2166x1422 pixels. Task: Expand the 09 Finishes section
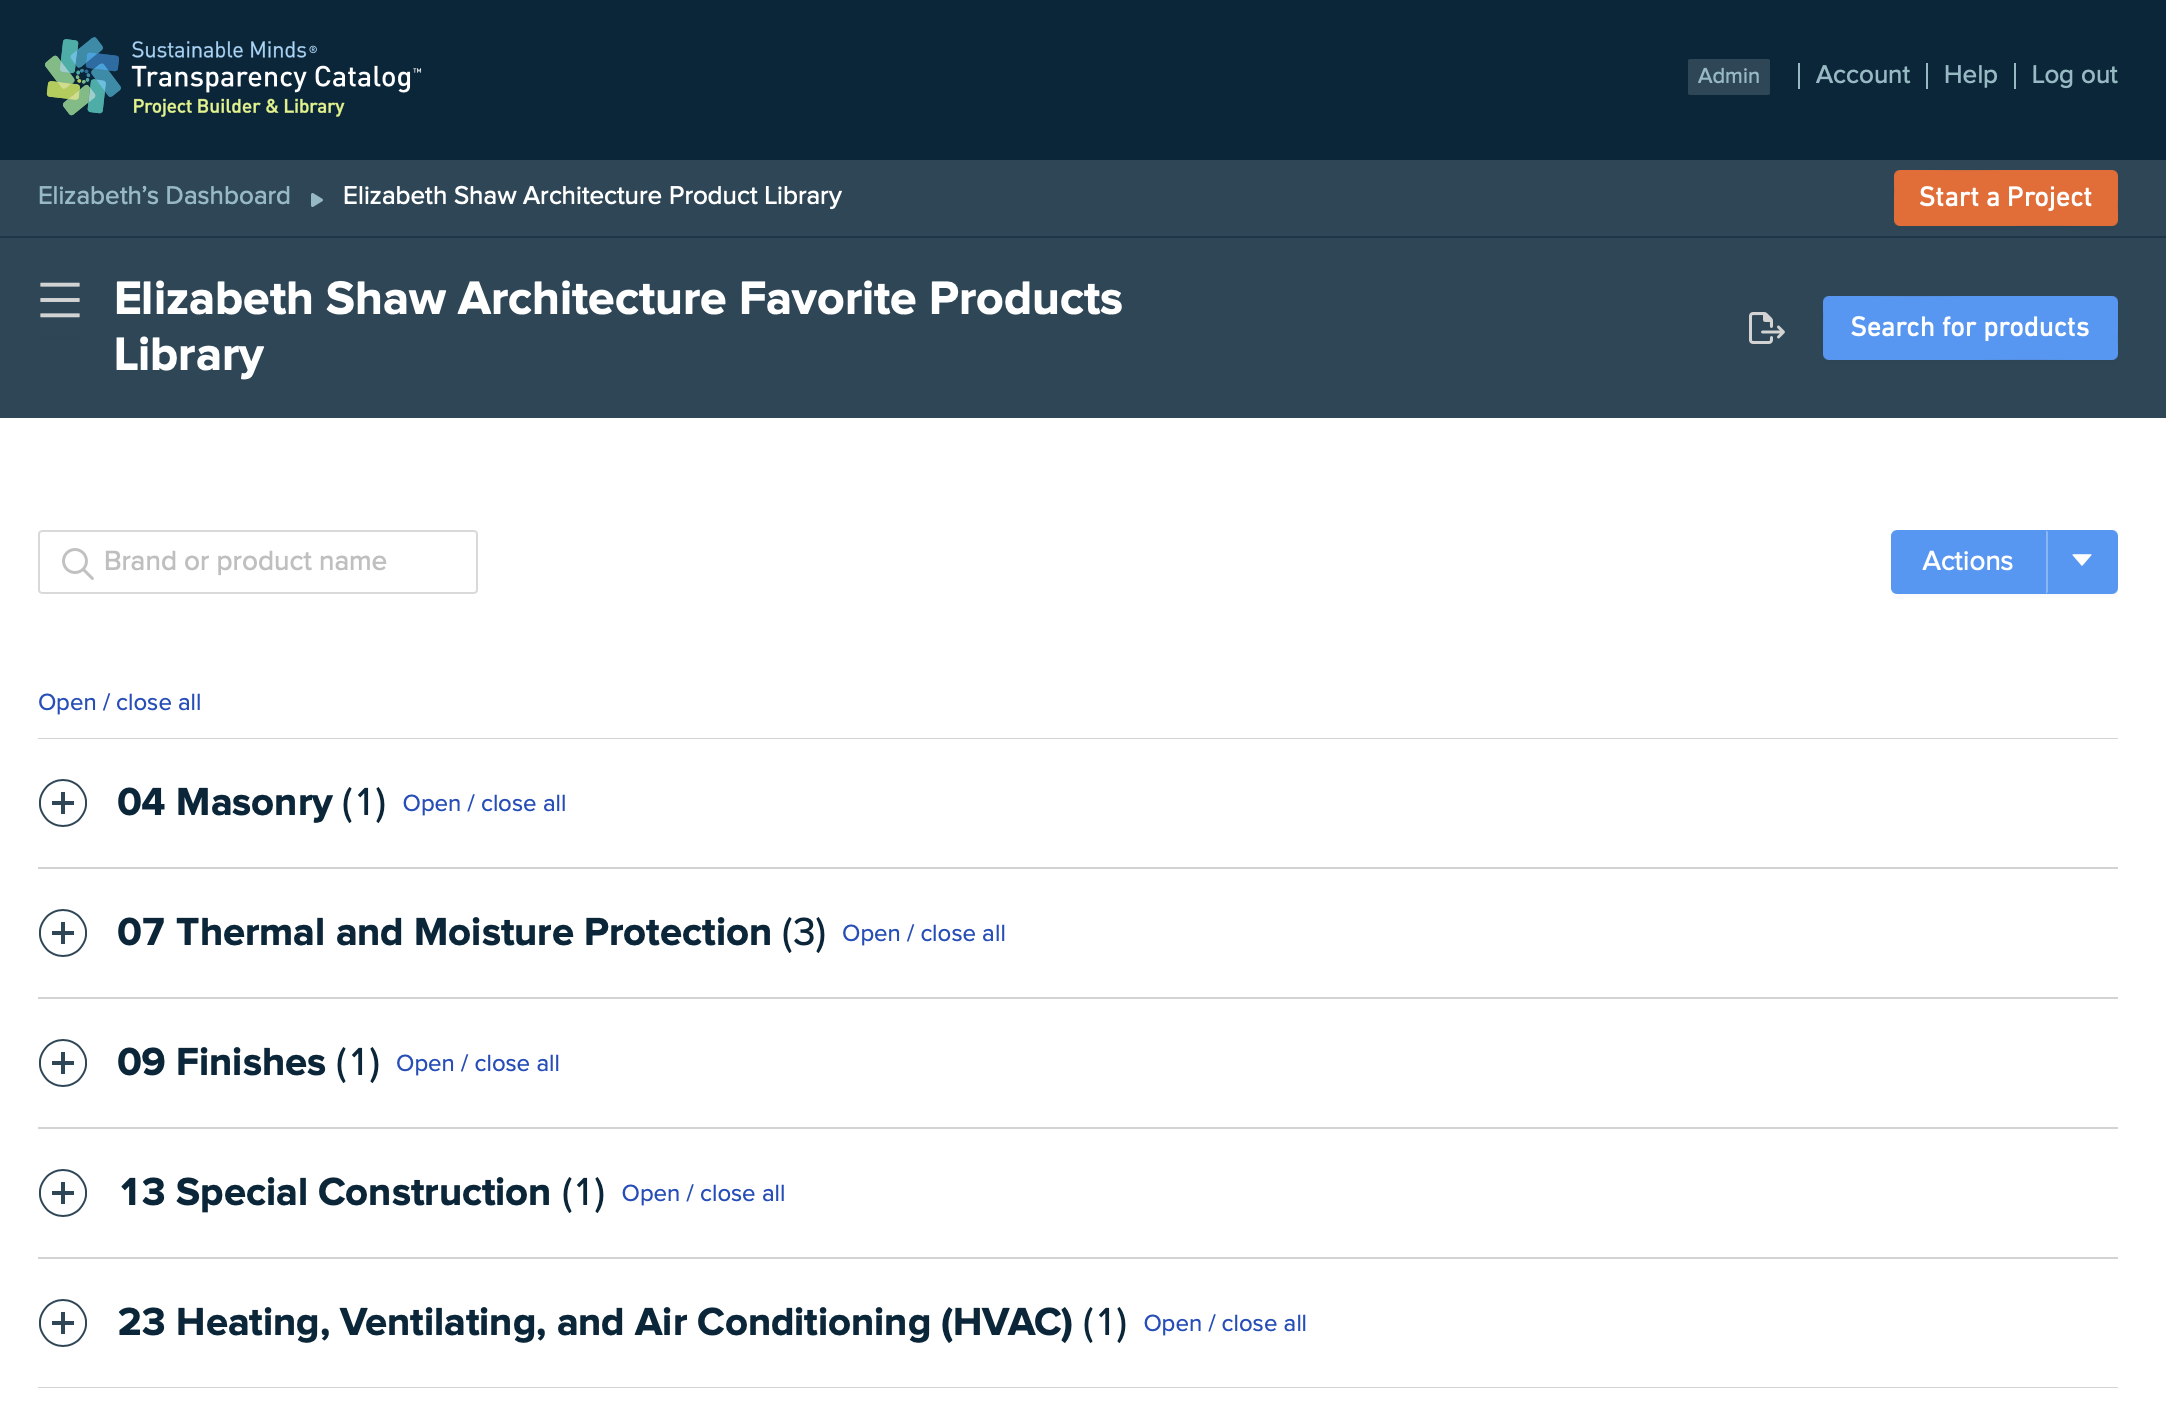pos(63,1063)
